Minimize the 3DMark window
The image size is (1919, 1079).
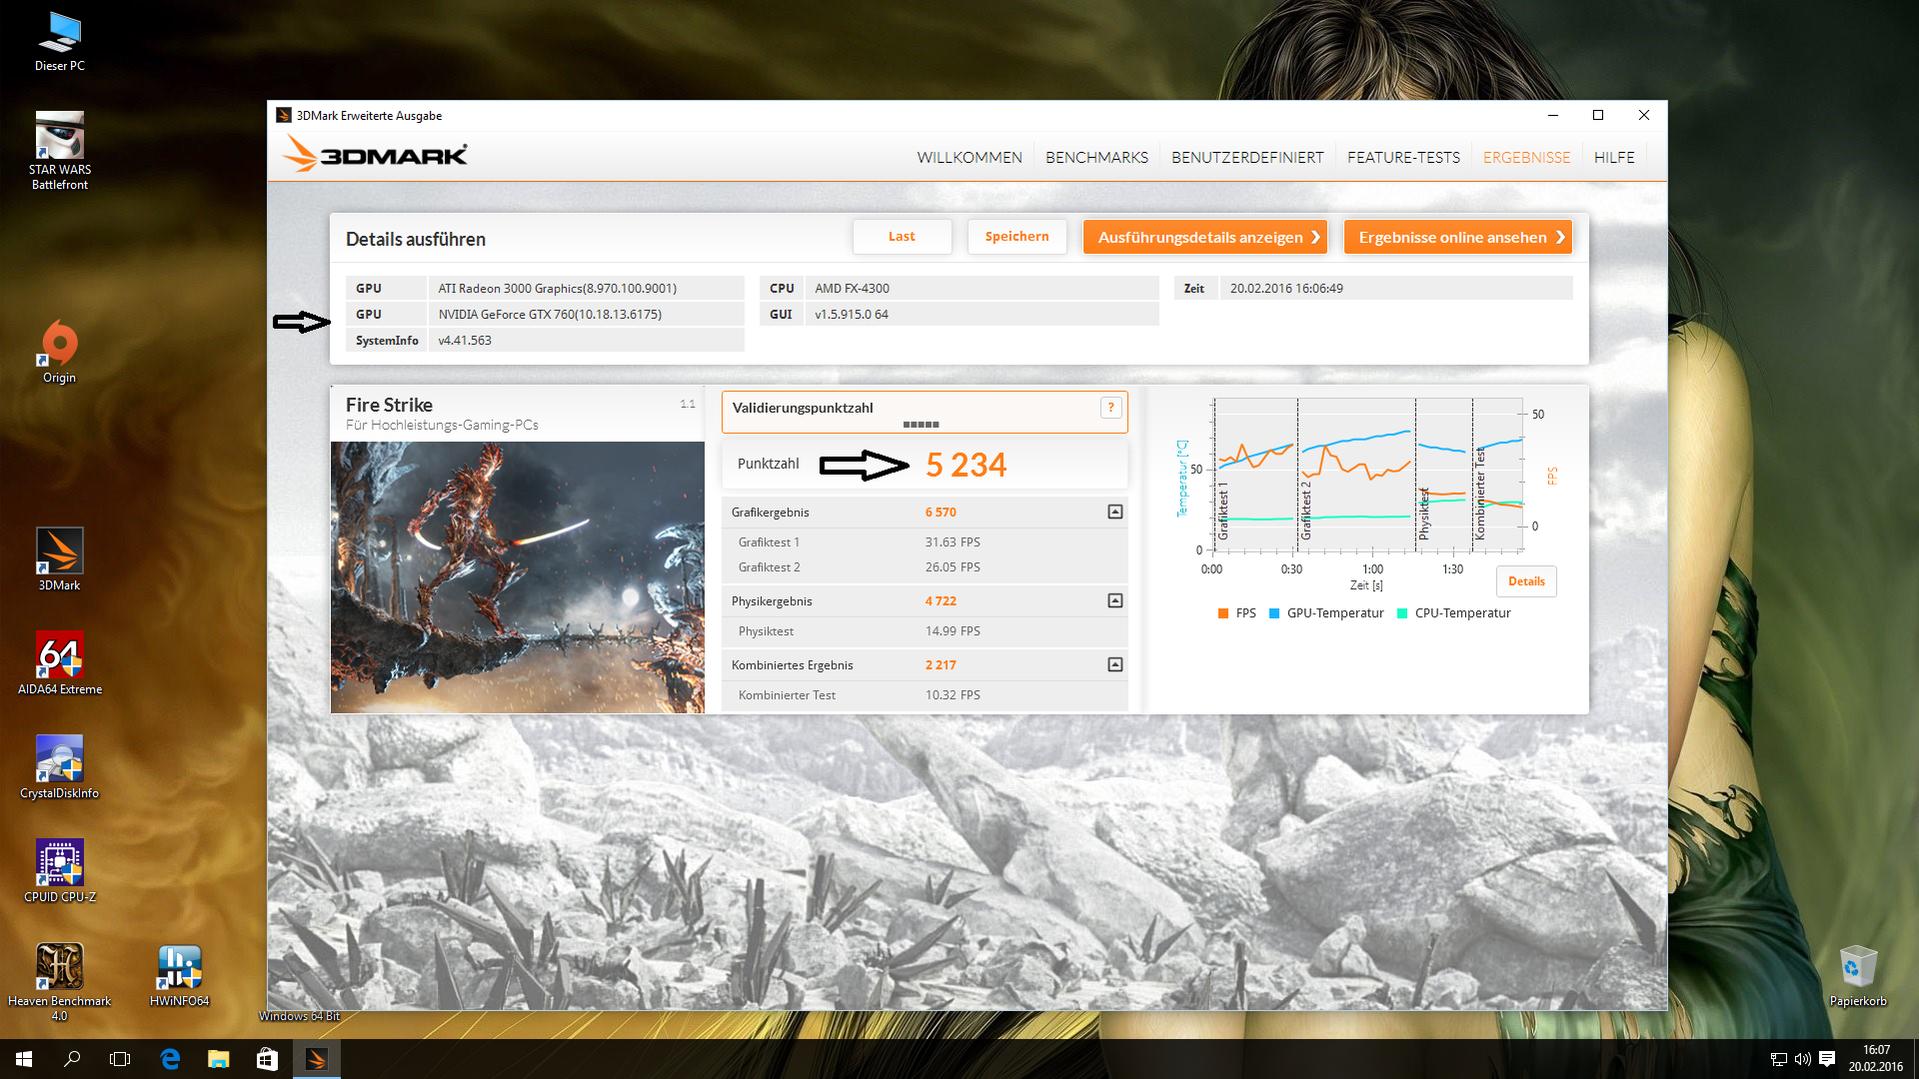coord(1553,115)
